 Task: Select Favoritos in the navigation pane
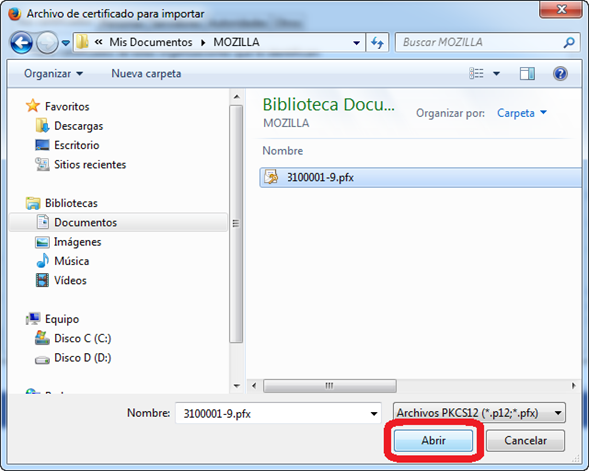coord(67,107)
